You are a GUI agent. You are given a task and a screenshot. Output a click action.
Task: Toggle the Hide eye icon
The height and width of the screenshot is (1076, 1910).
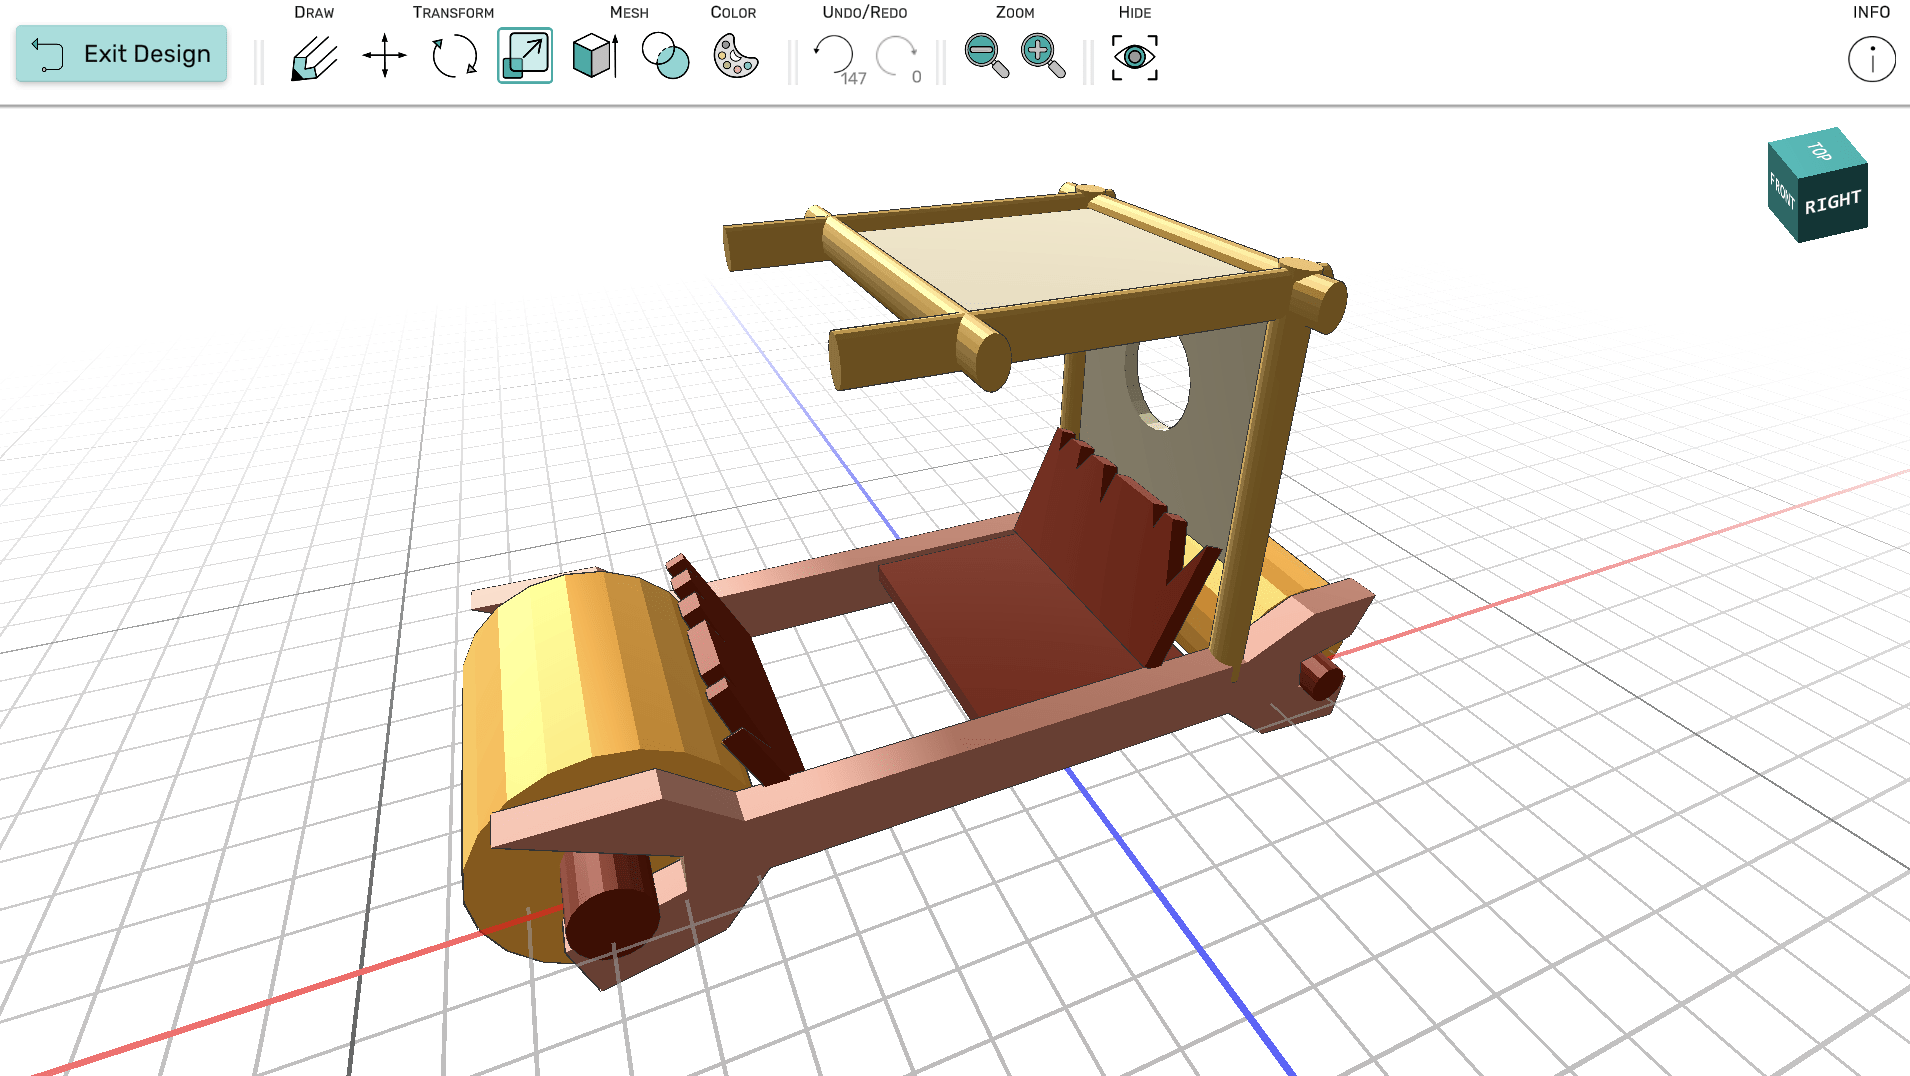click(1134, 57)
